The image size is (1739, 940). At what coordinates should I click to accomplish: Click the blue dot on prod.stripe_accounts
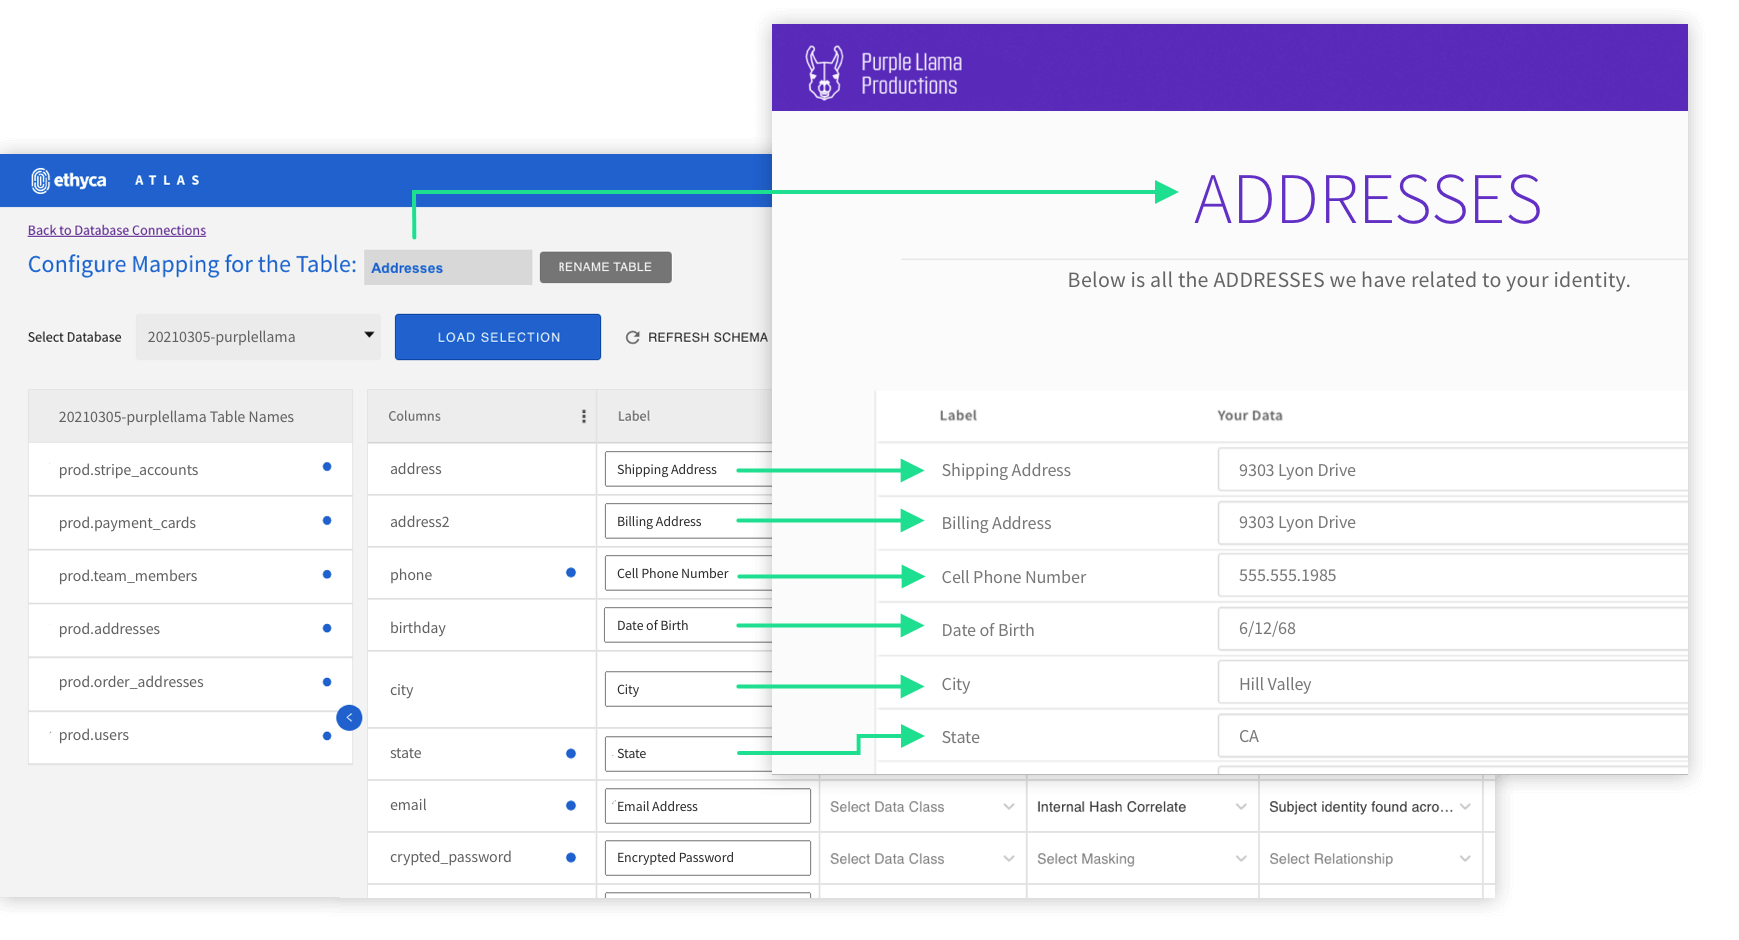click(327, 467)
